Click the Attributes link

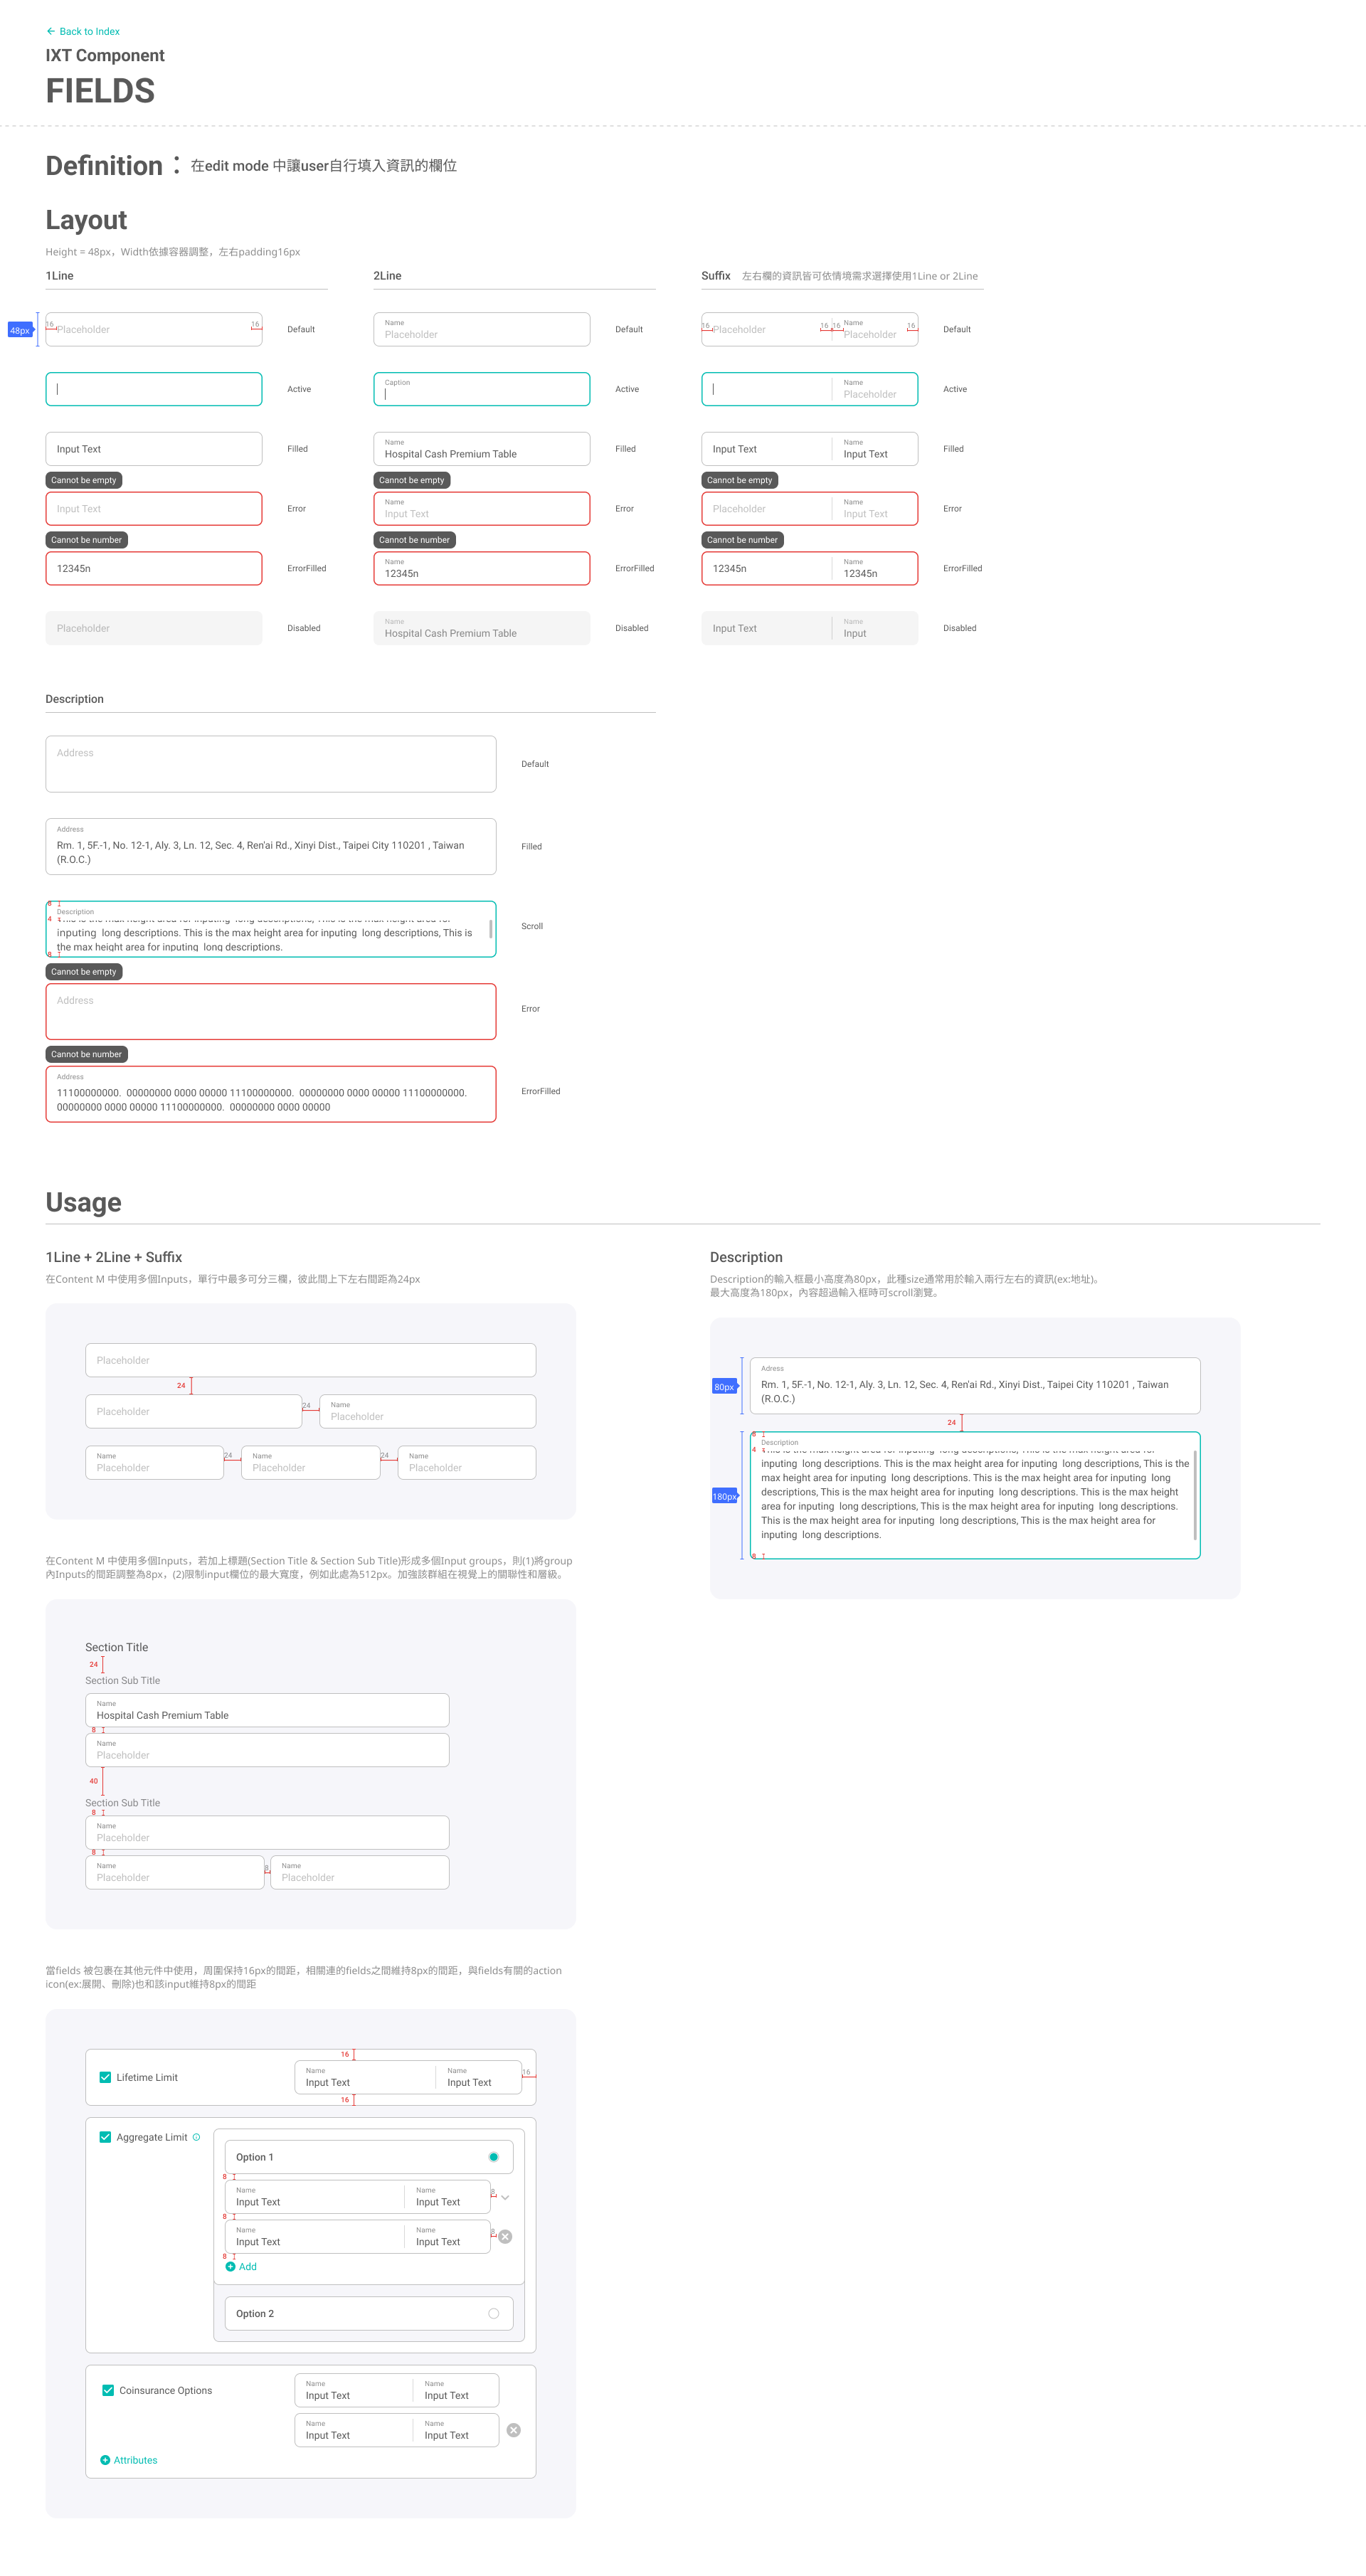point(135,2459)
